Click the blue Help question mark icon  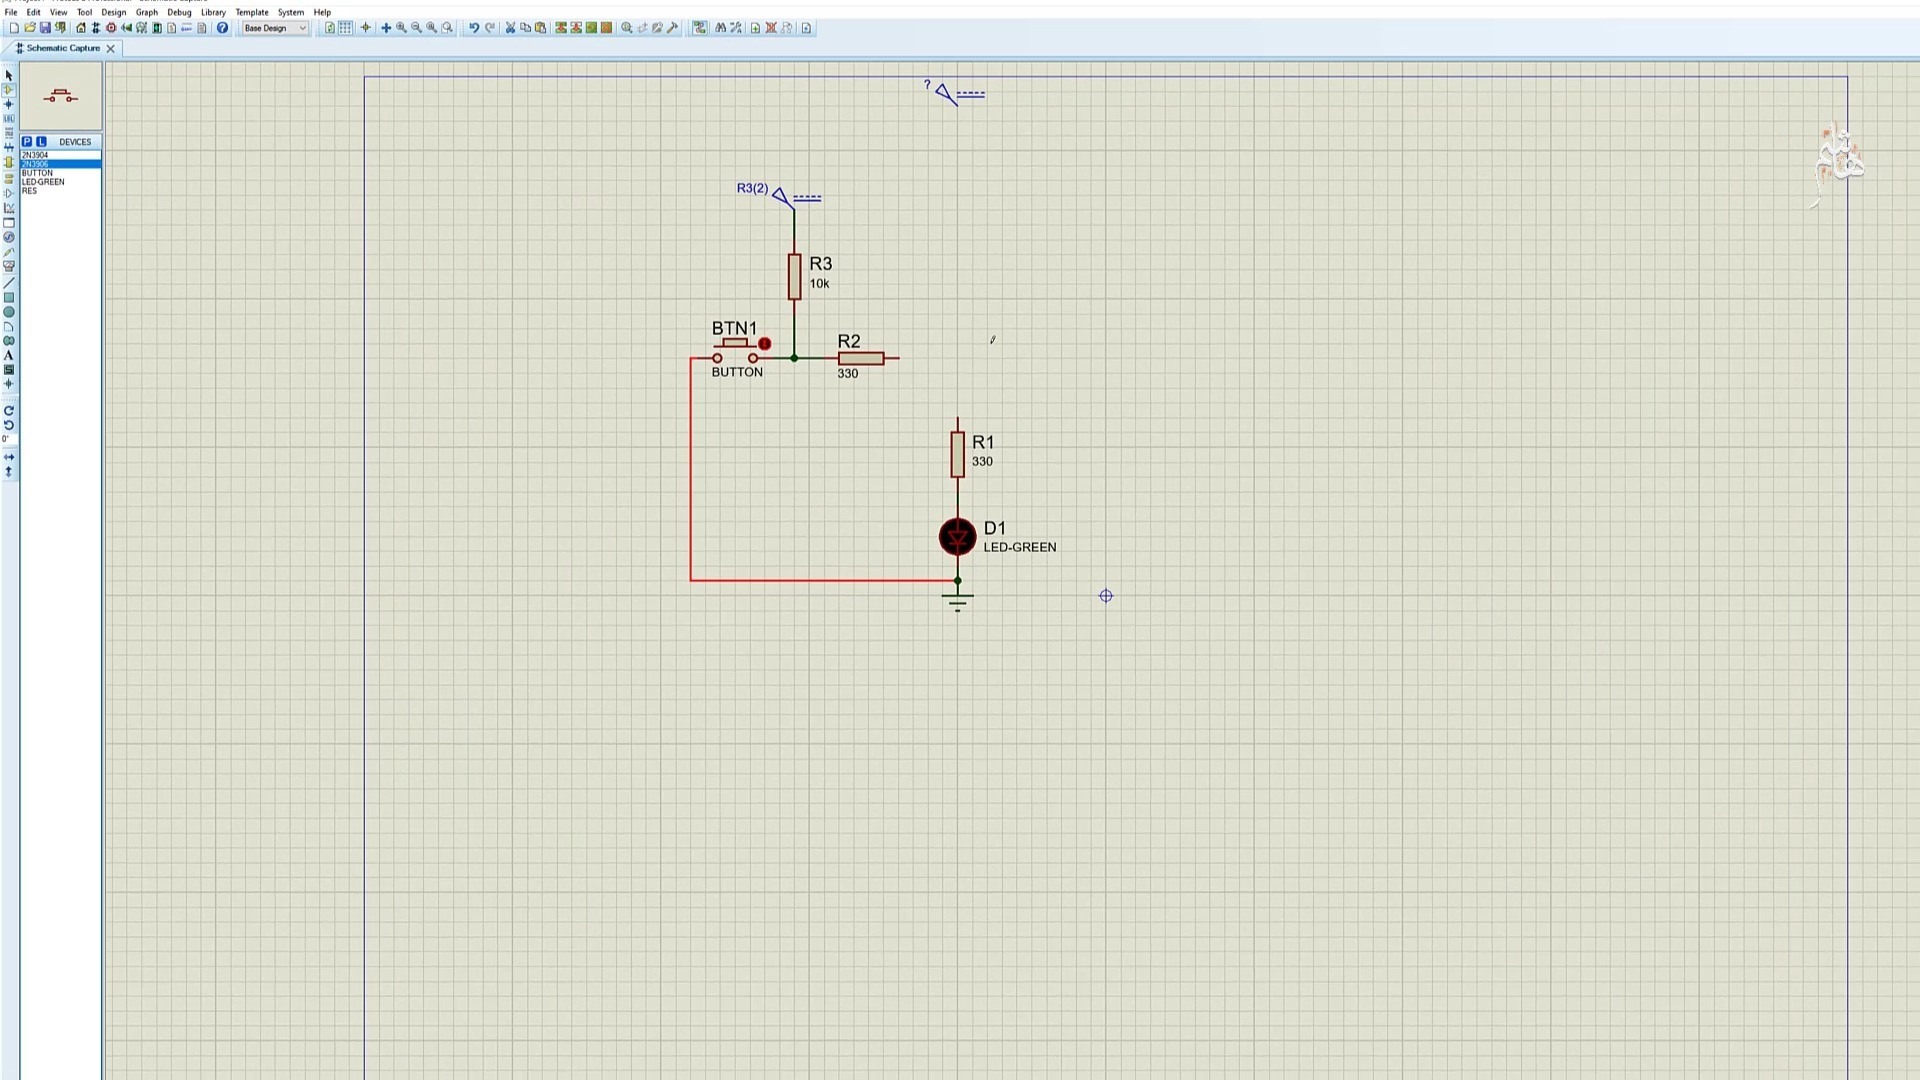(222, 28)
